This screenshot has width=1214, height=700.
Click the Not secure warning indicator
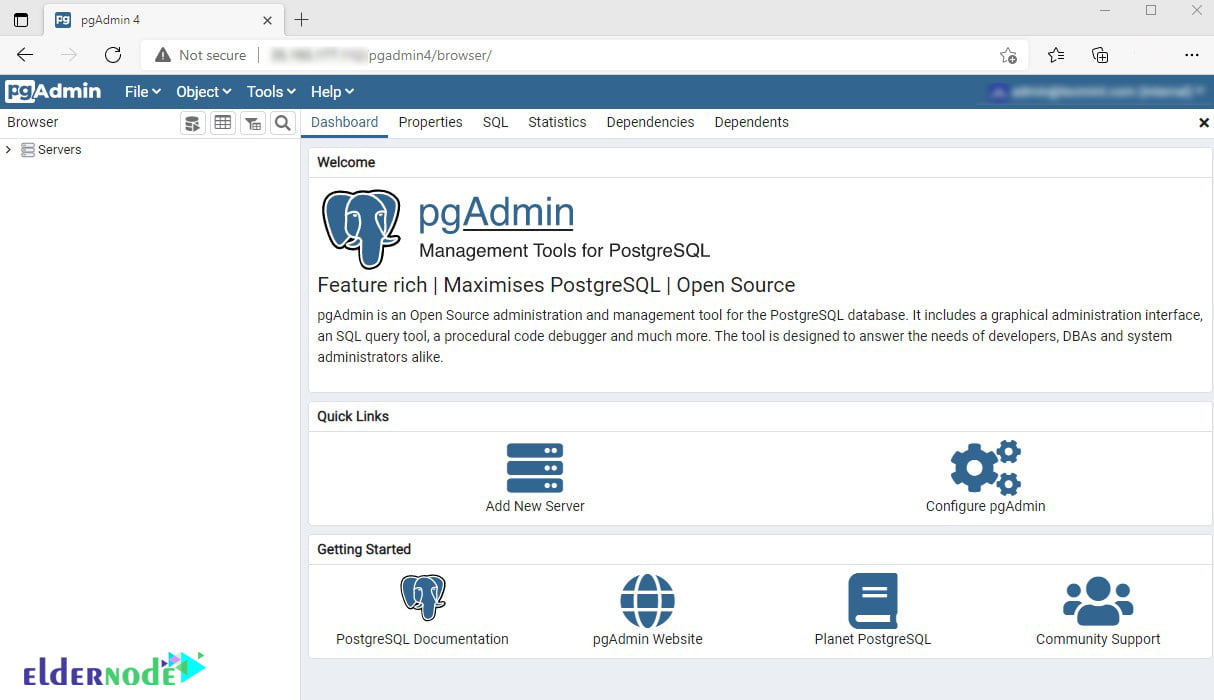200,55
